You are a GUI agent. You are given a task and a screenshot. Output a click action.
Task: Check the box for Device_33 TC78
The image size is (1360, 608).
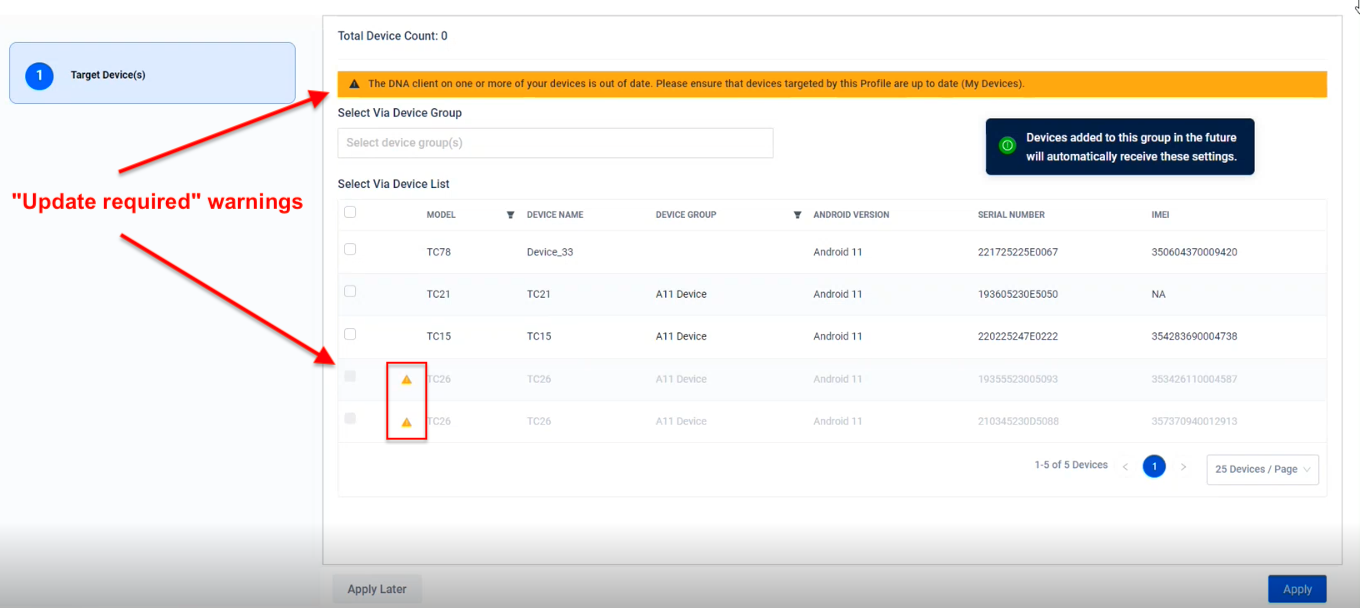coord(350,250)
